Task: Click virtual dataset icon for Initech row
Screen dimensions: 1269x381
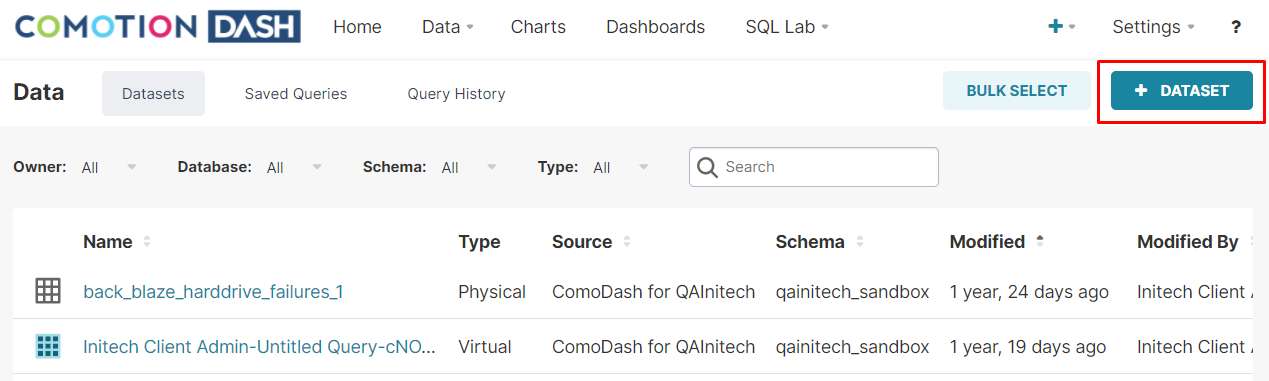Action: (x=48, y=346)
